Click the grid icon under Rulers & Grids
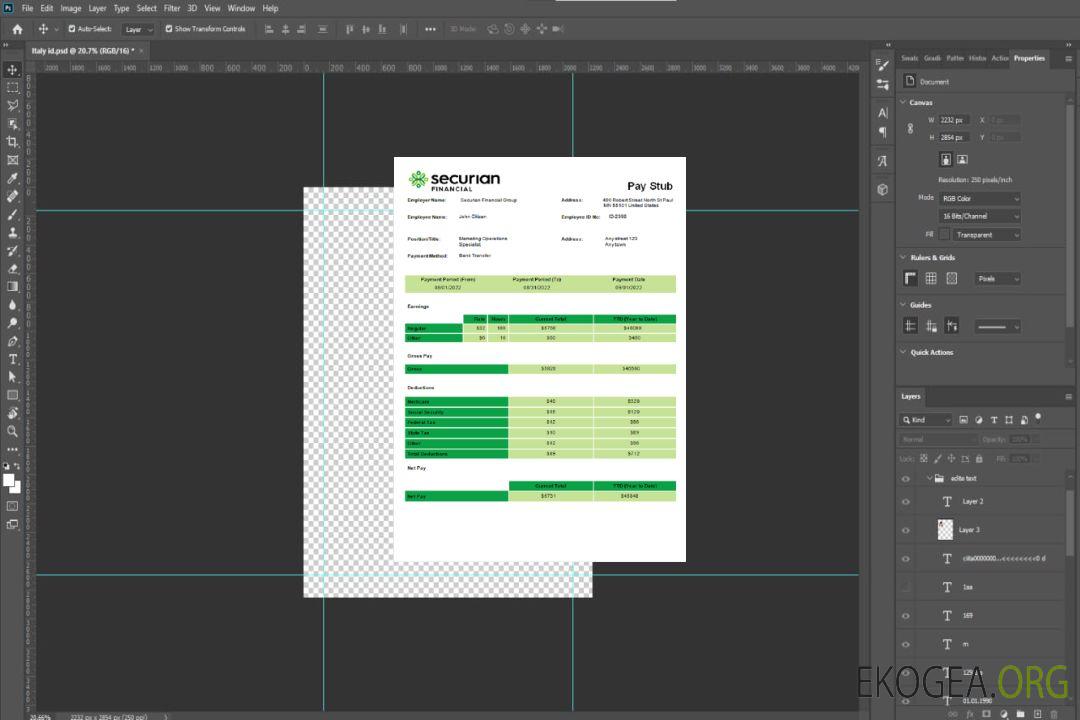 [x=930, y=279]
